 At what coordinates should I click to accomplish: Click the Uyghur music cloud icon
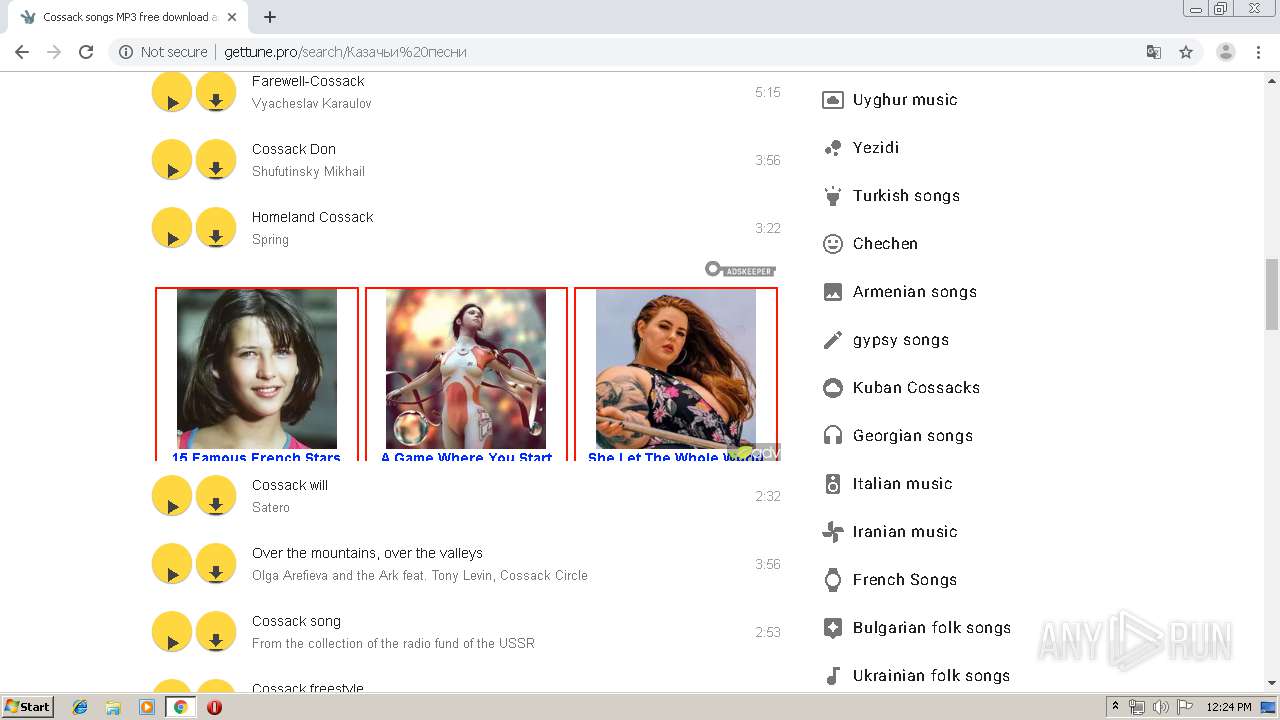tap(833, 100)
